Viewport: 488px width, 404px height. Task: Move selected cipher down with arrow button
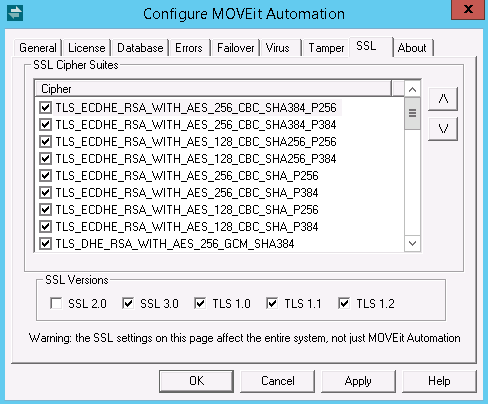coord(443,129)
